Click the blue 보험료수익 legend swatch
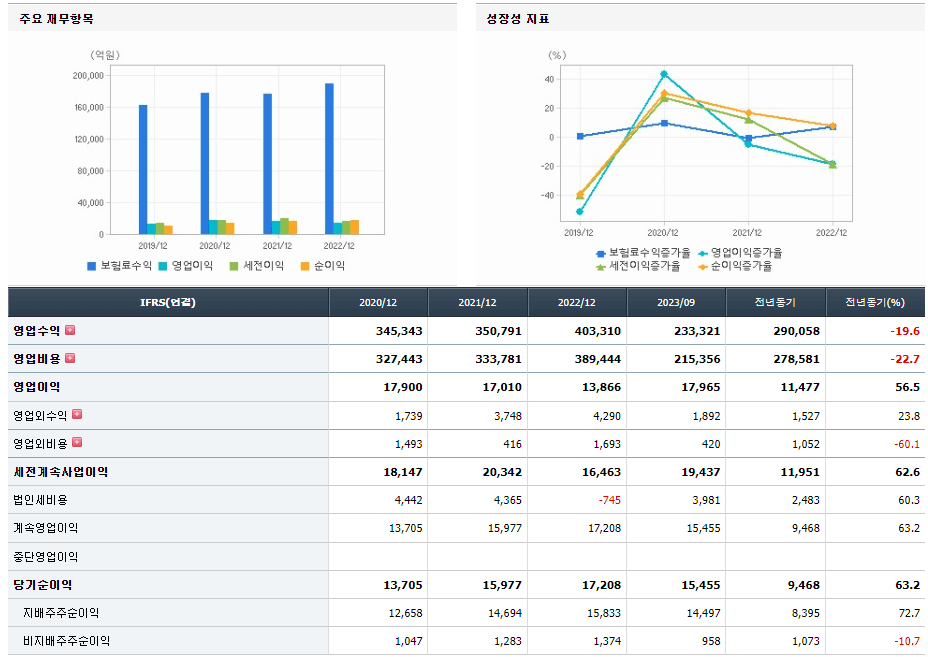 pyautogui.click(x=91, y=266)
